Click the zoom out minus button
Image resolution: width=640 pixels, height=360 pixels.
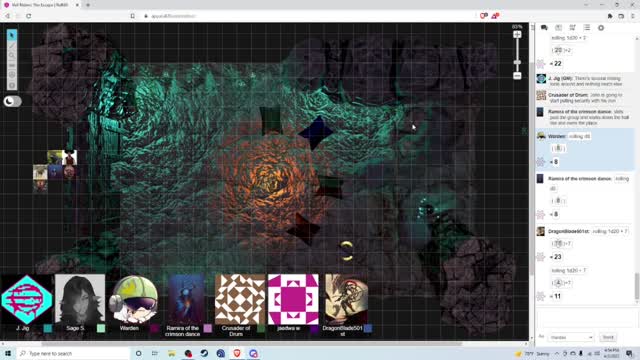(517, 76)
